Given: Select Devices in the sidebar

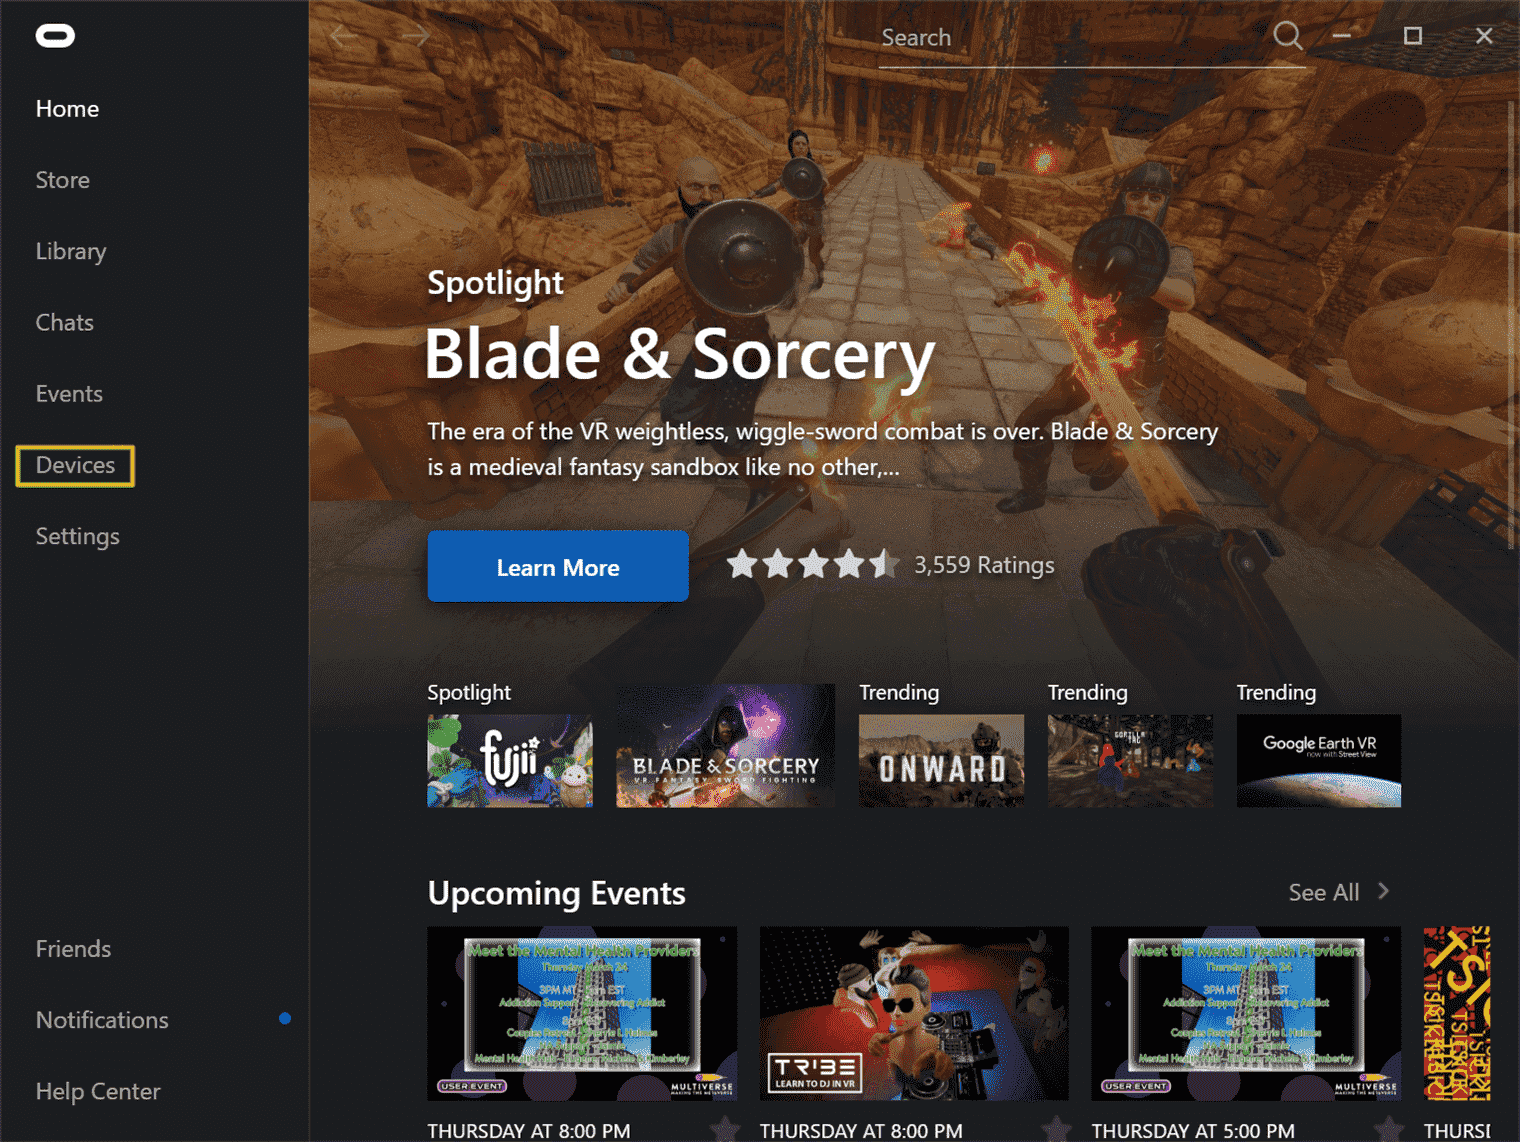Looking at the screenshot, I should 75,466.
